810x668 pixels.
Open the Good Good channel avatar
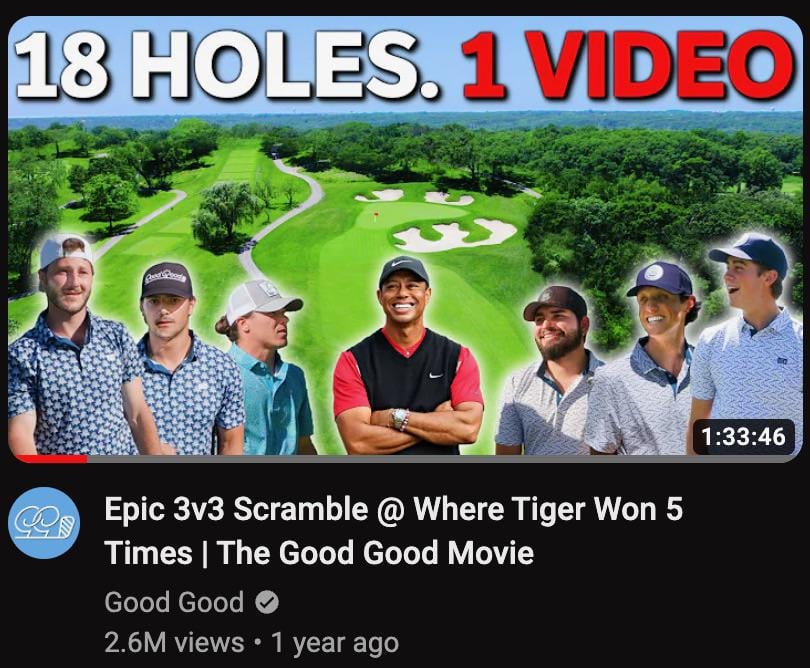[44, 523]
